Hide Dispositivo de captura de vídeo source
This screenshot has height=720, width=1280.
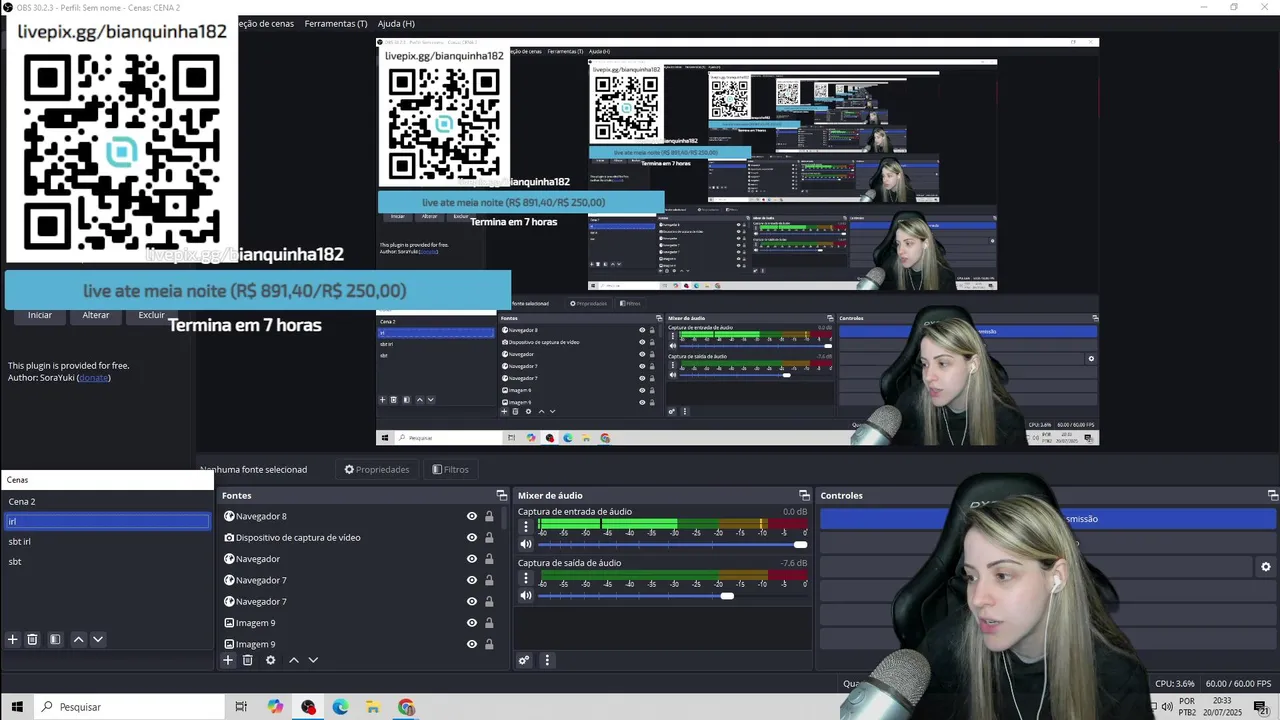(x=472, y=537)
